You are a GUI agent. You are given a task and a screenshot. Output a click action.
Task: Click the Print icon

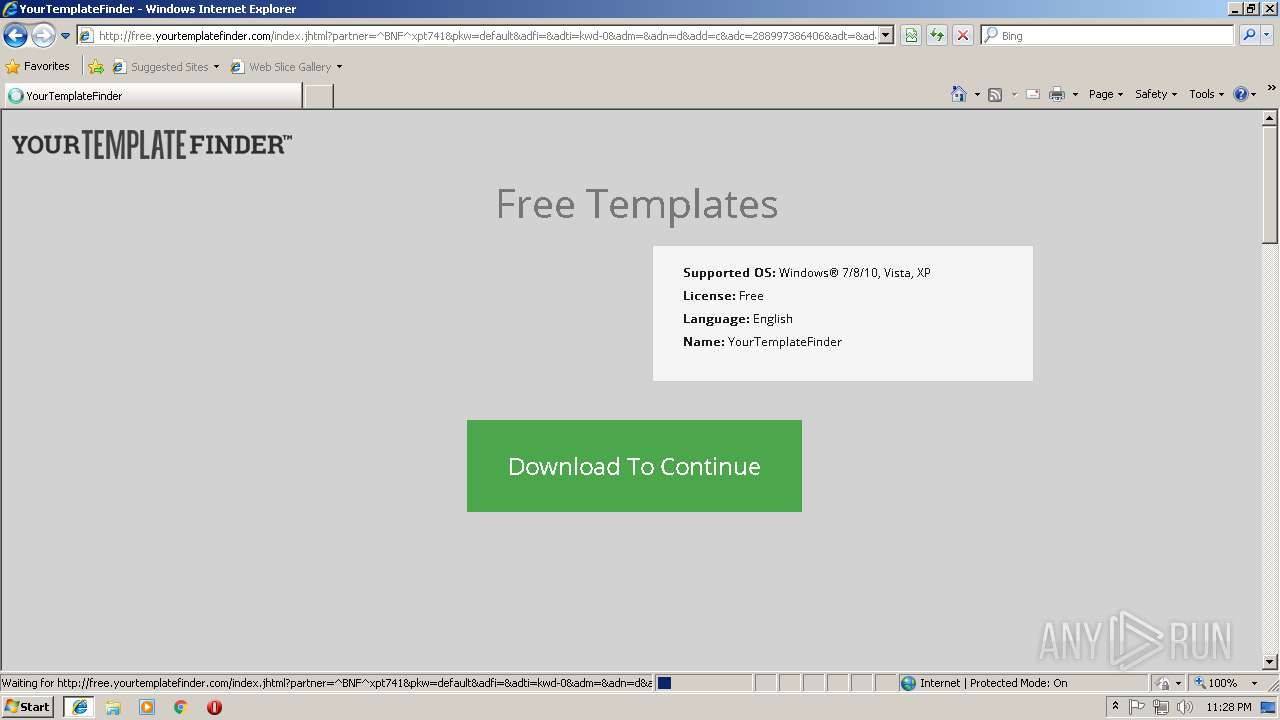click(1057, 94)
